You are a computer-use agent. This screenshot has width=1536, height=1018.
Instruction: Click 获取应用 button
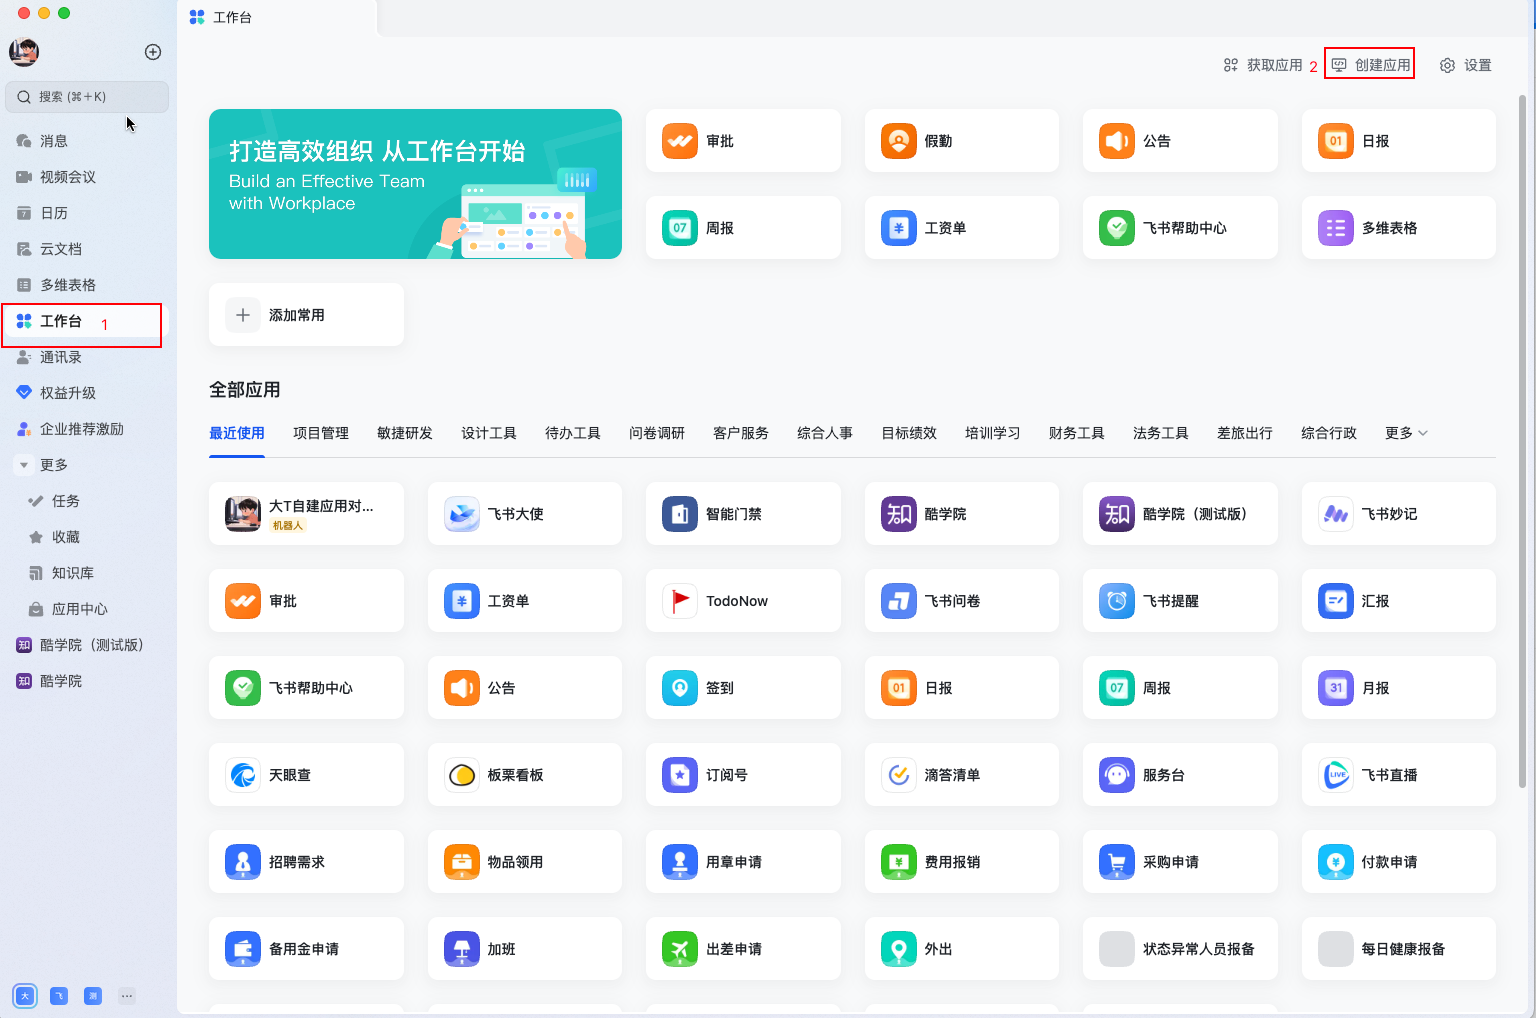pyautogui.click(x=1263, y=65)
